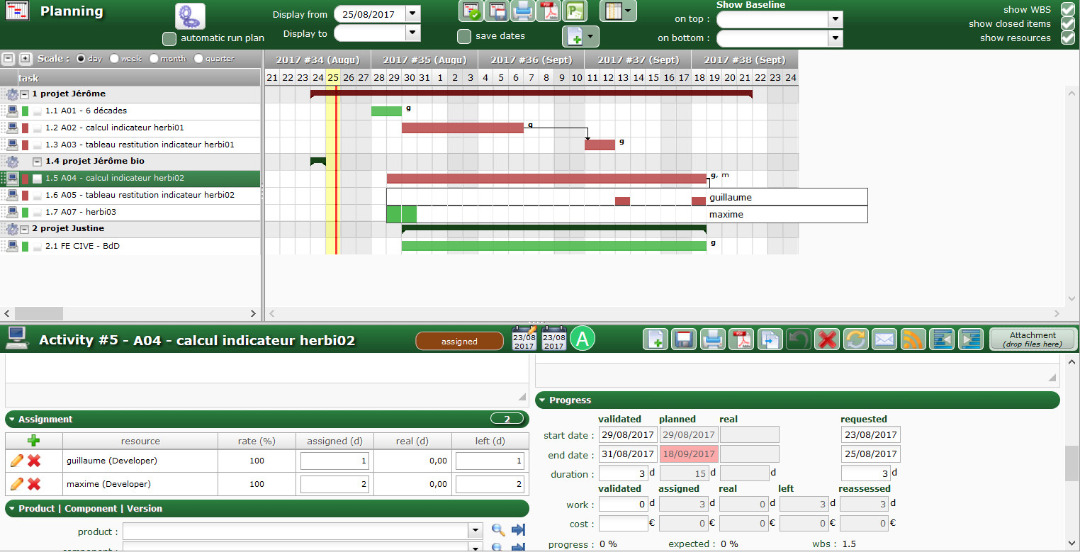Delete maxime's assignment with red cross
This screenshot has width=1080, height=552.
click(x=33, y=484)
